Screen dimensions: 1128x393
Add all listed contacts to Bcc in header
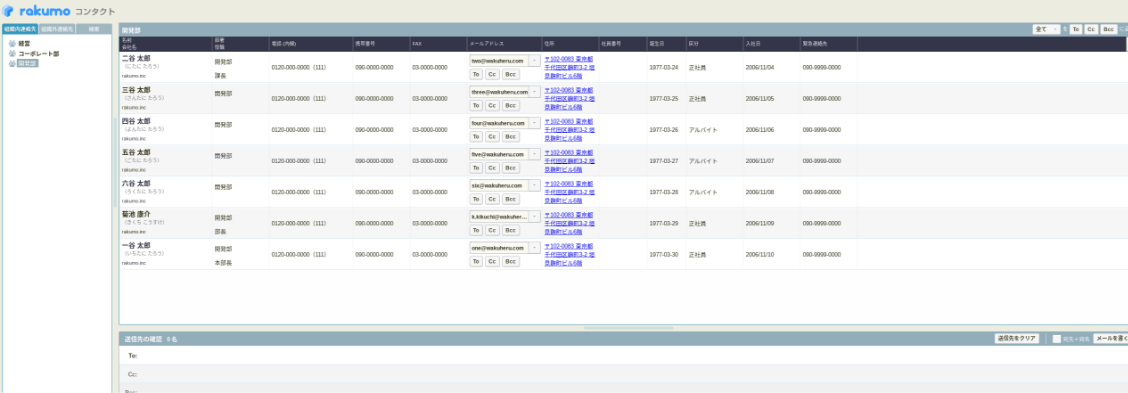pyautogui.click(x=1109, y=30)
